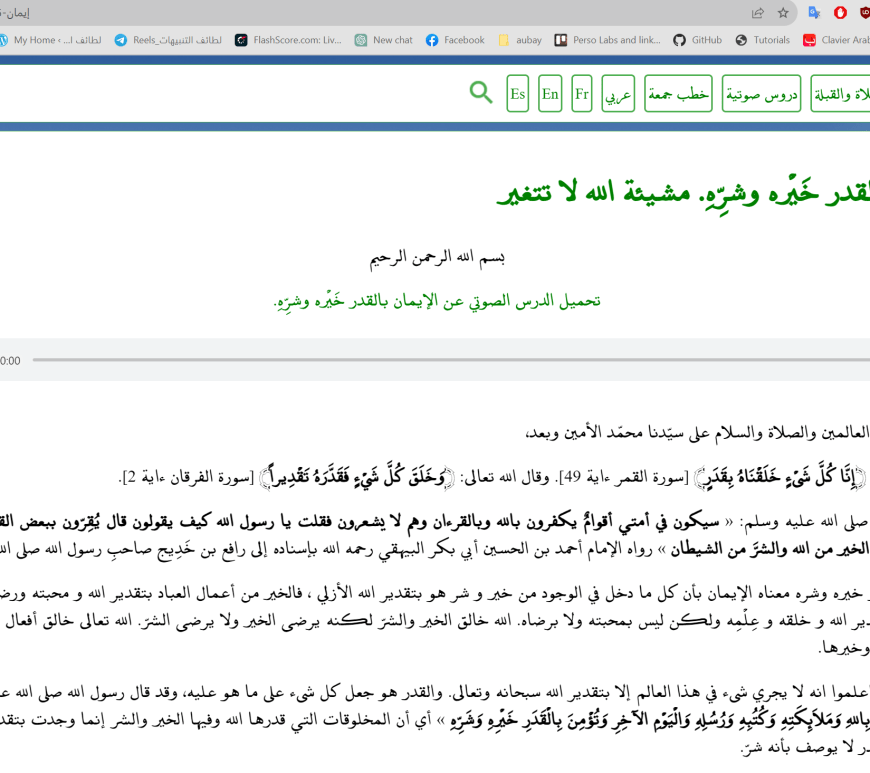Select the عربي language button
This screenshot has height=773, width=870.
tap(618, 94)
